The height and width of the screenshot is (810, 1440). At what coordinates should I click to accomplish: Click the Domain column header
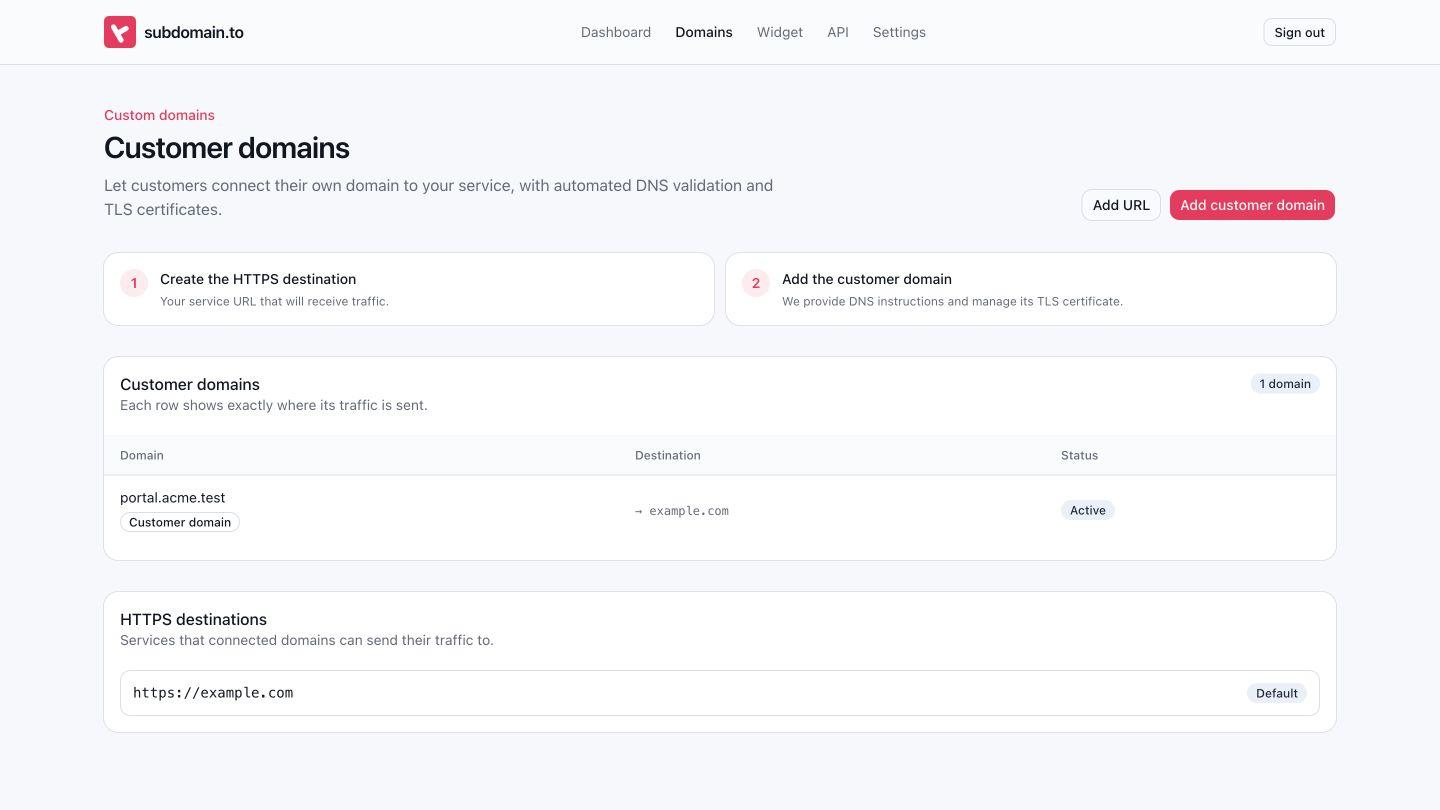(142, 455)
